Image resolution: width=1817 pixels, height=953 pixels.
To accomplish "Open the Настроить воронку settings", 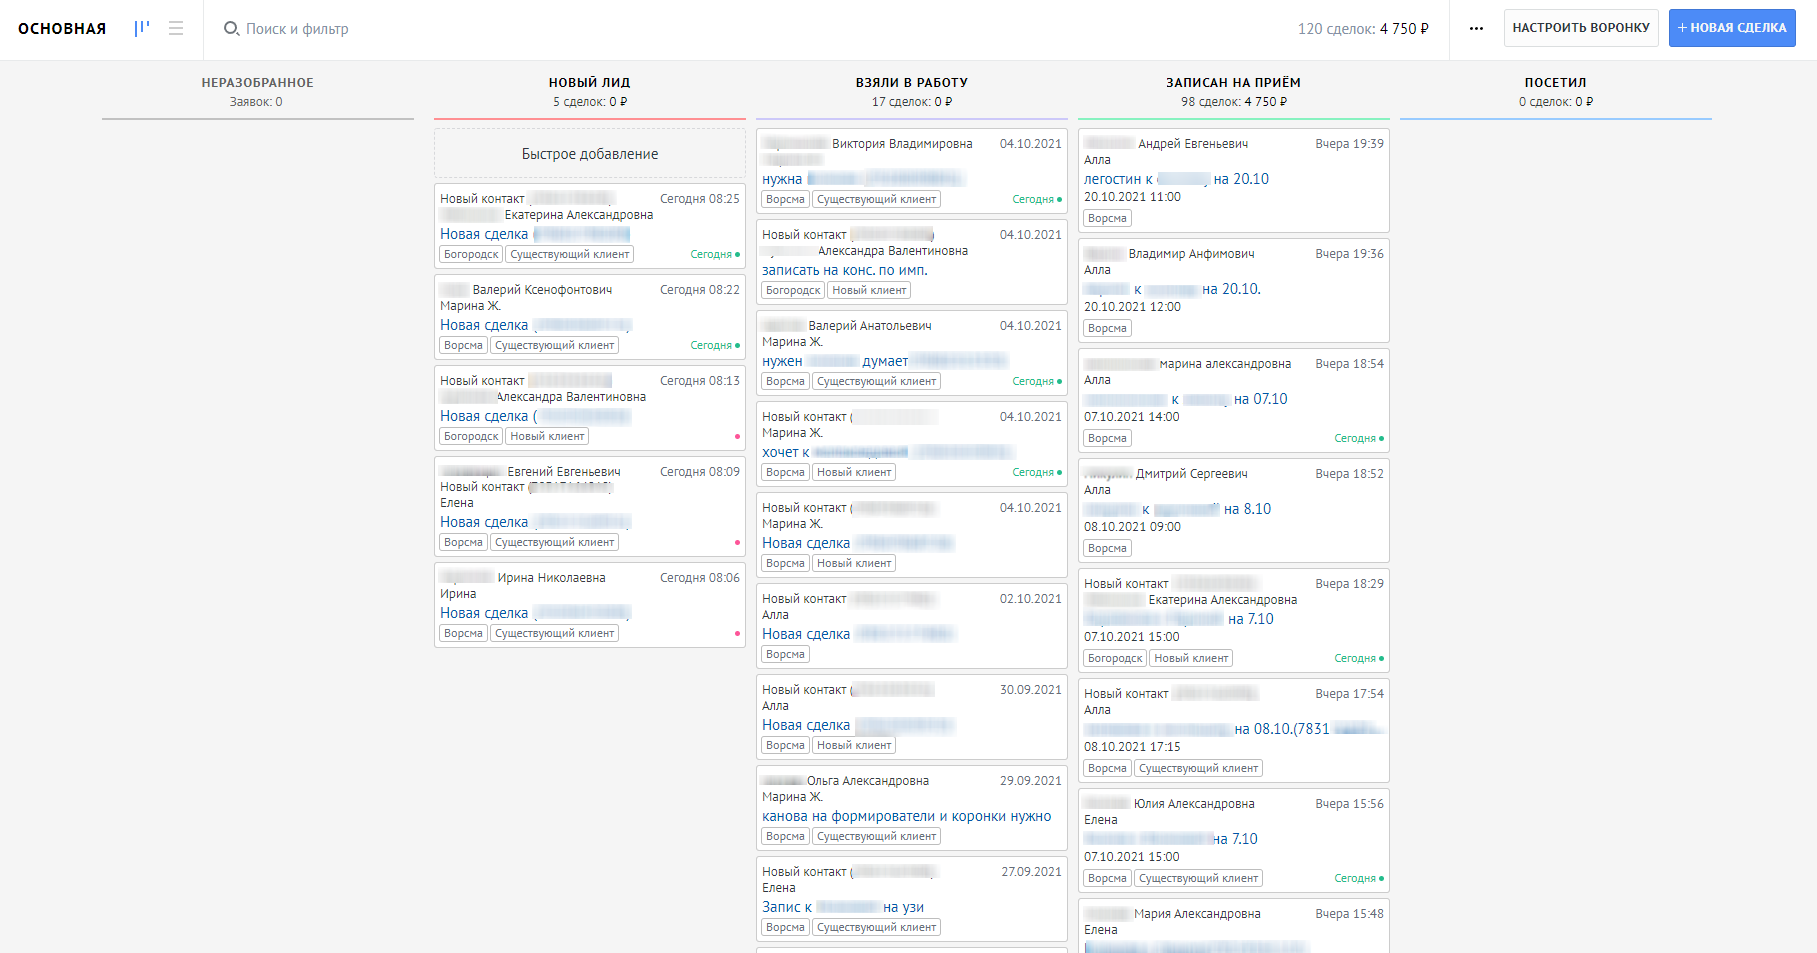I will (x=1581, y=28).
